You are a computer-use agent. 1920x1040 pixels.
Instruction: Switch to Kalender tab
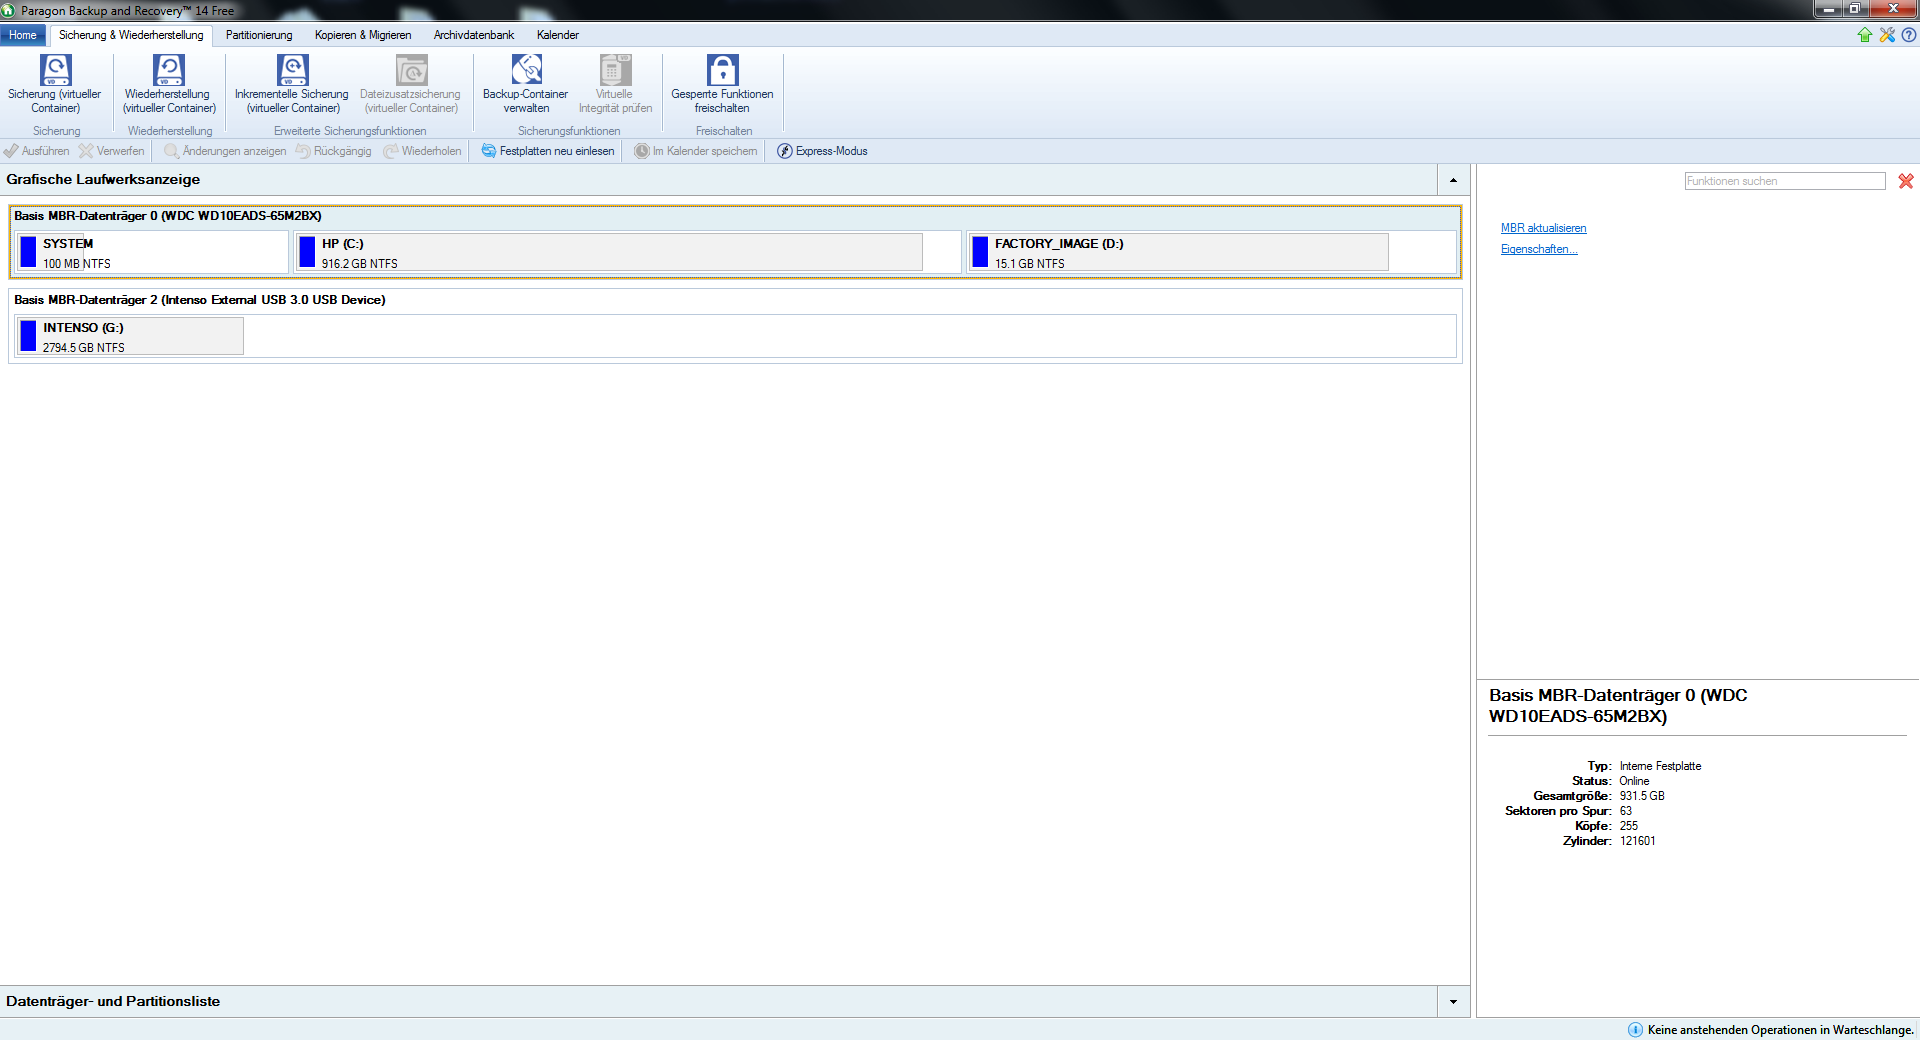(558, 35)
